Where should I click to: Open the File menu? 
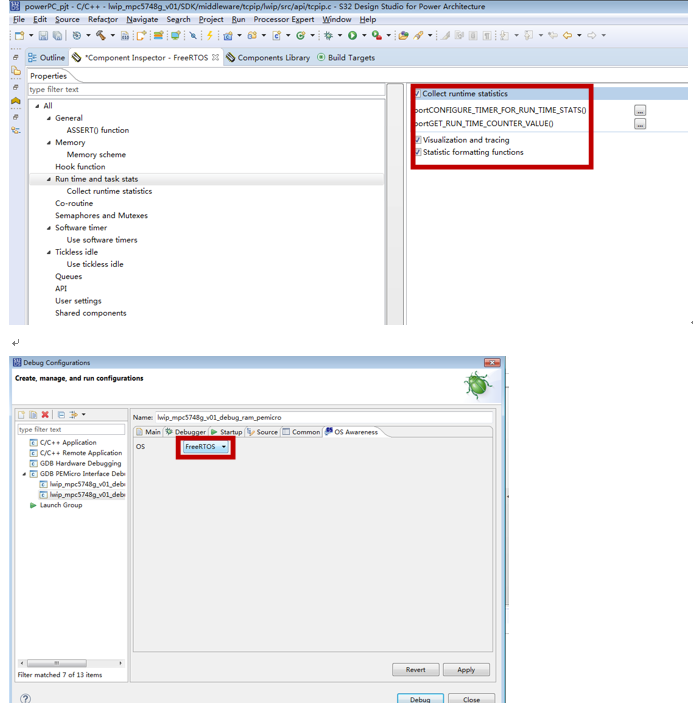coord(19,19)
